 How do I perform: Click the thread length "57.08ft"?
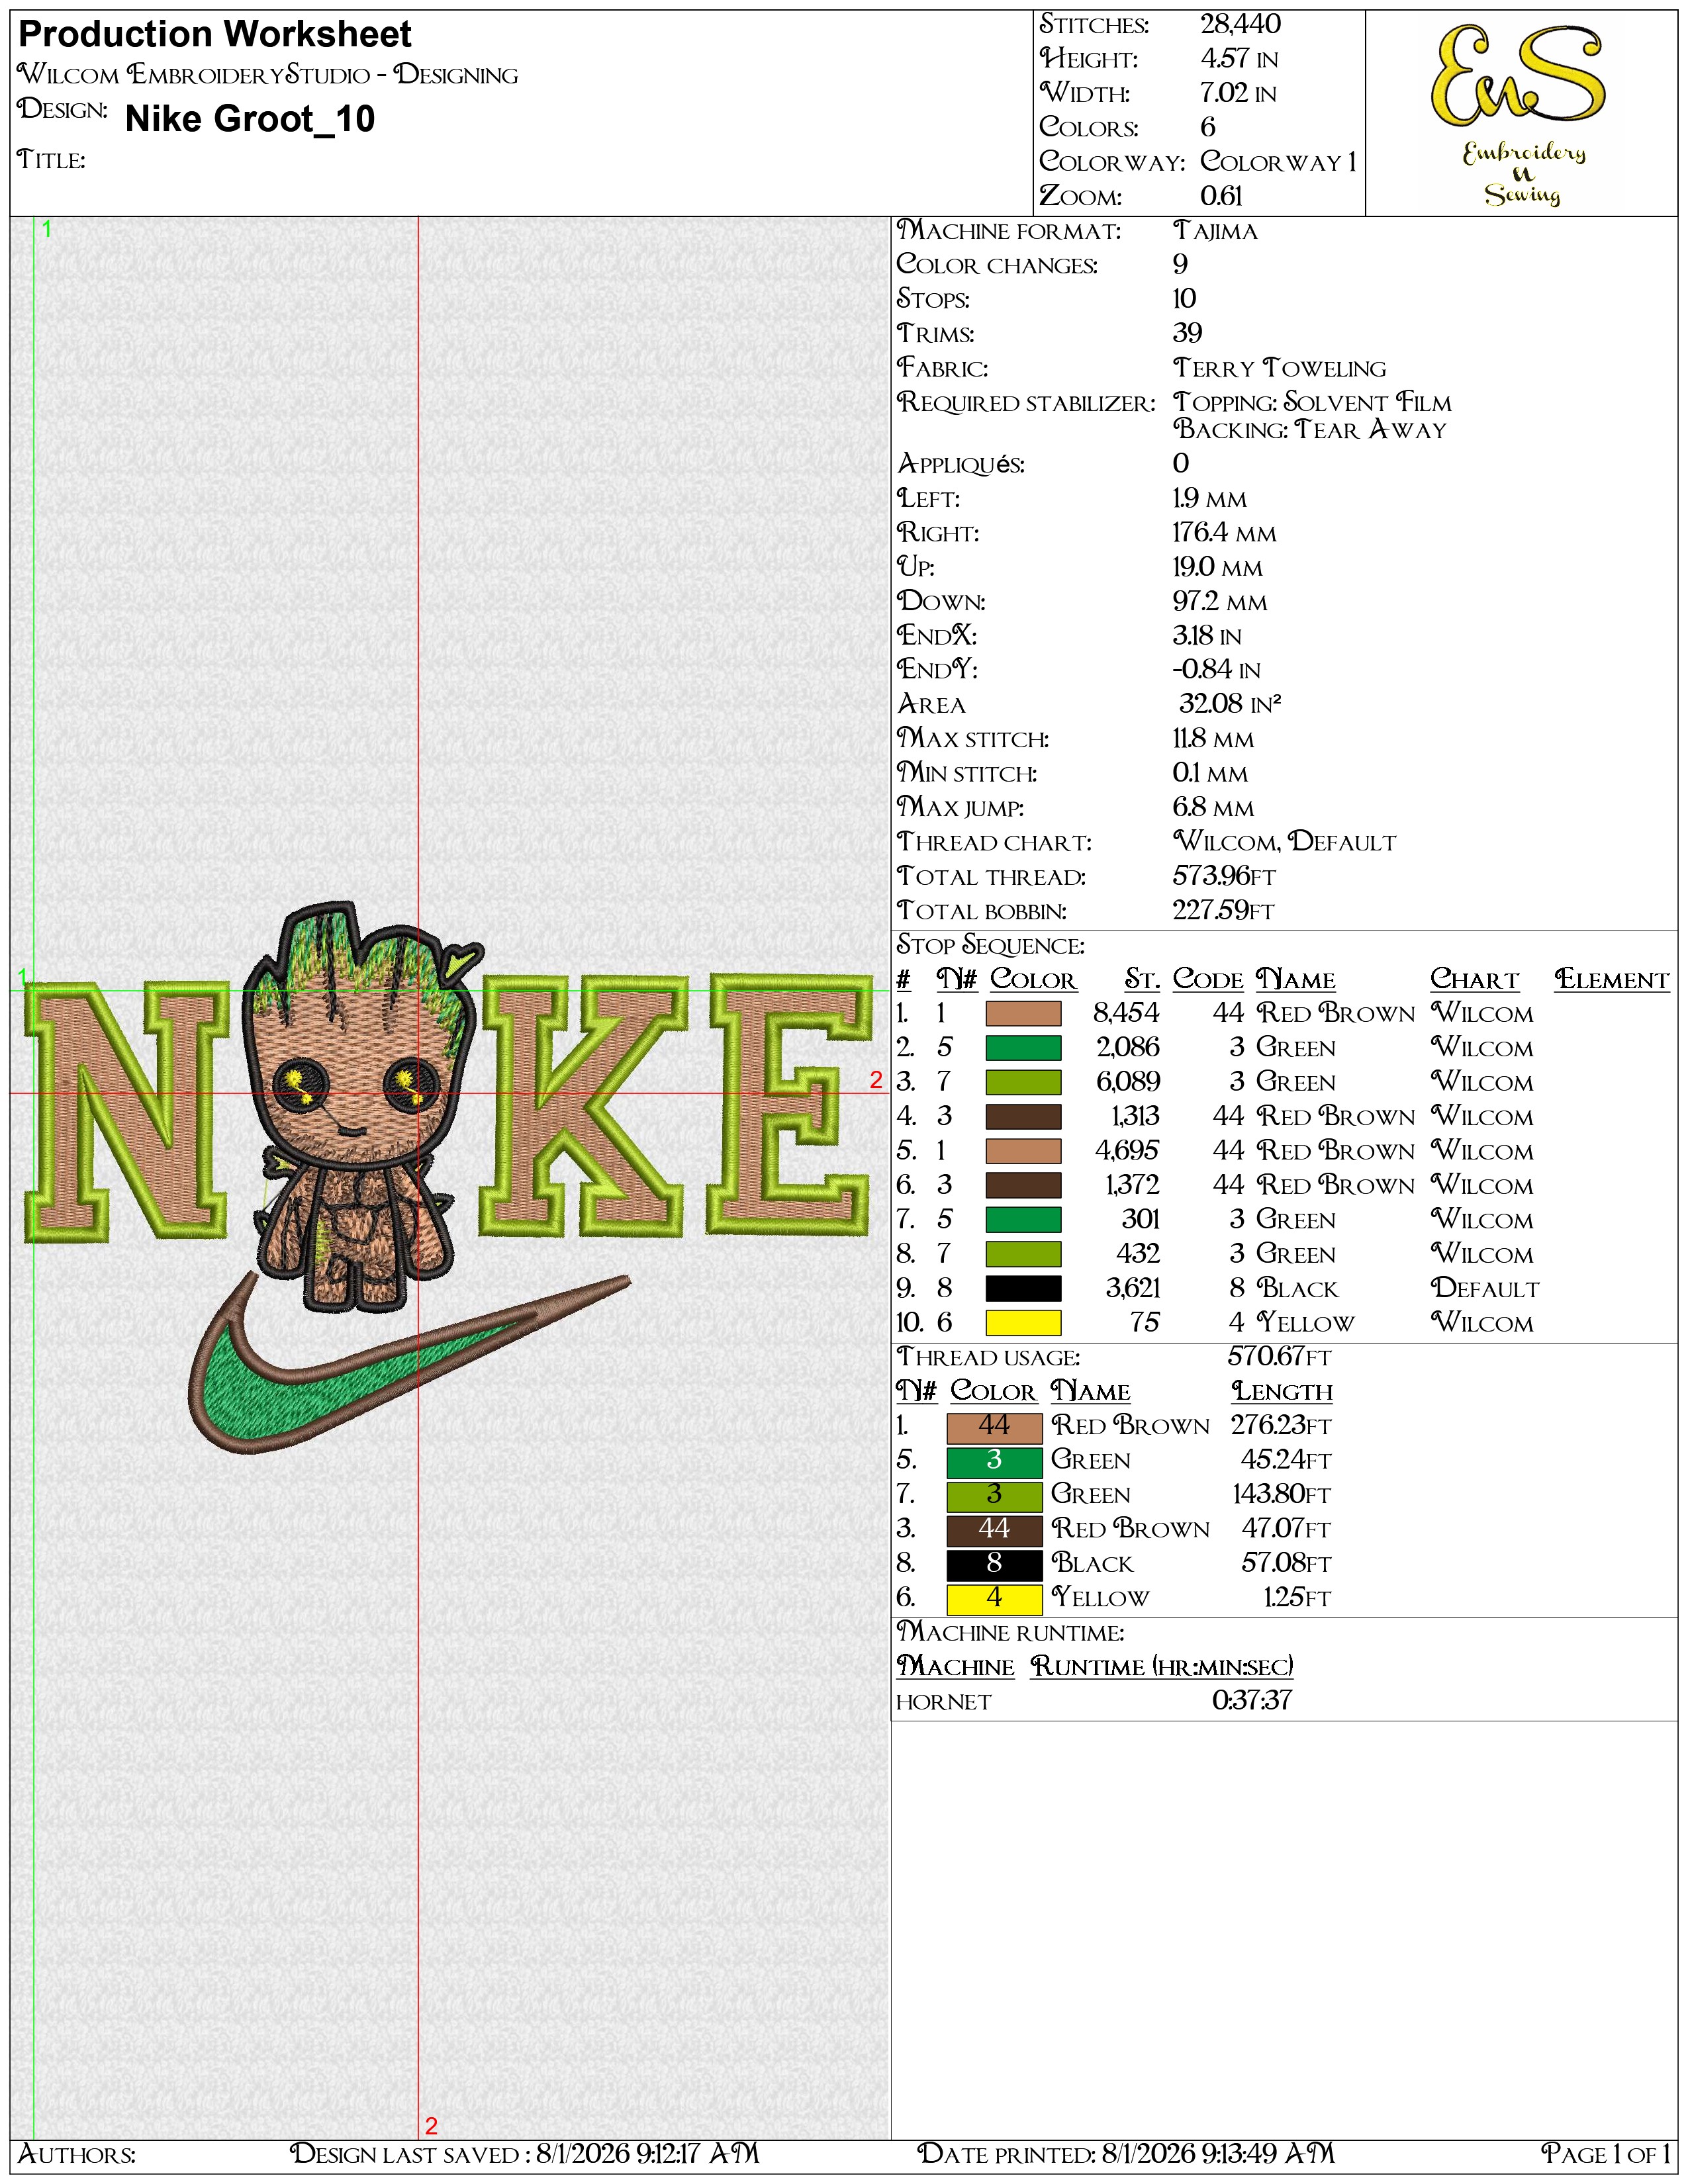(1286, 1563)
